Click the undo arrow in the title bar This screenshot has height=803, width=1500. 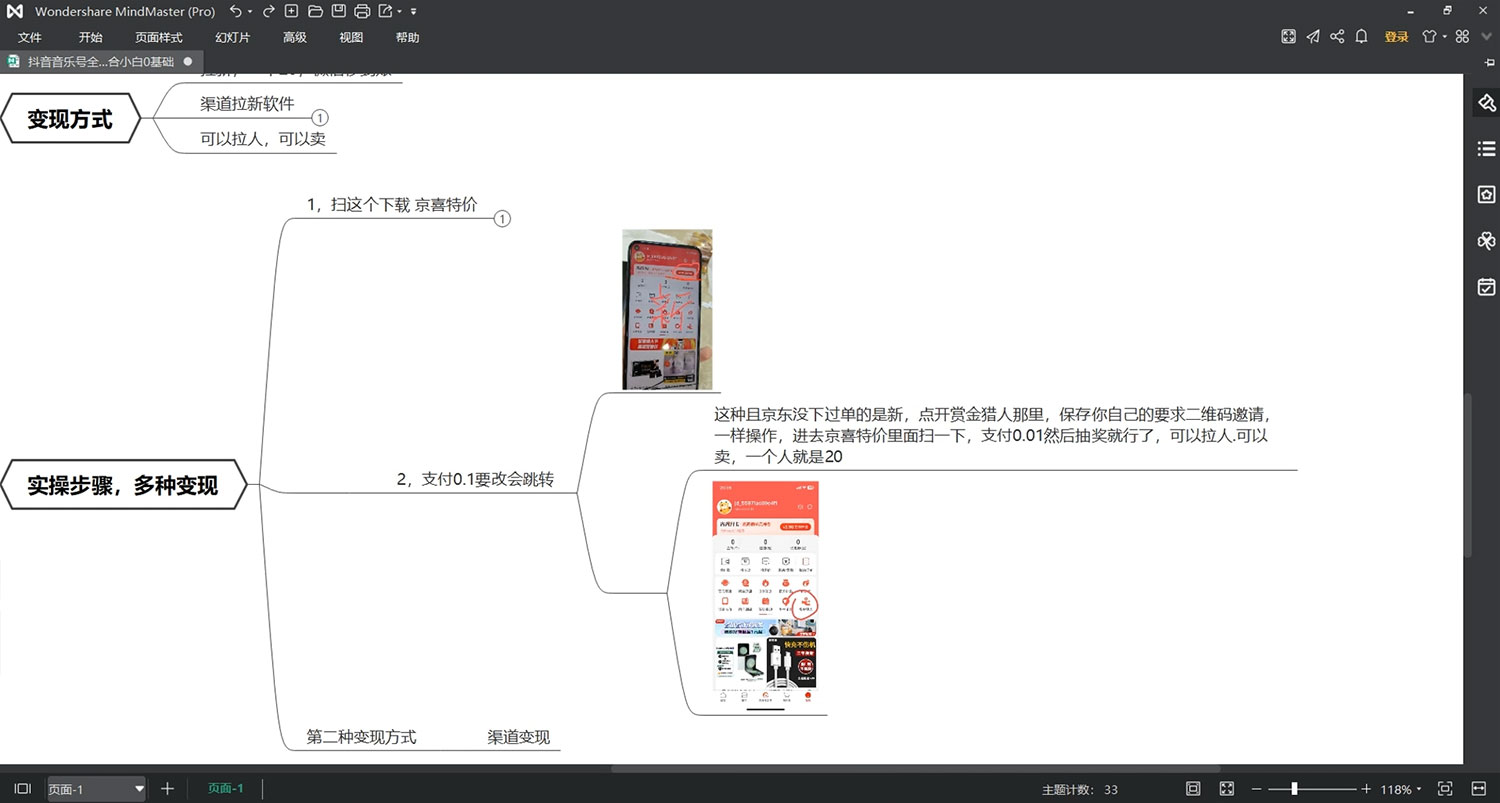tap(236, 11)
